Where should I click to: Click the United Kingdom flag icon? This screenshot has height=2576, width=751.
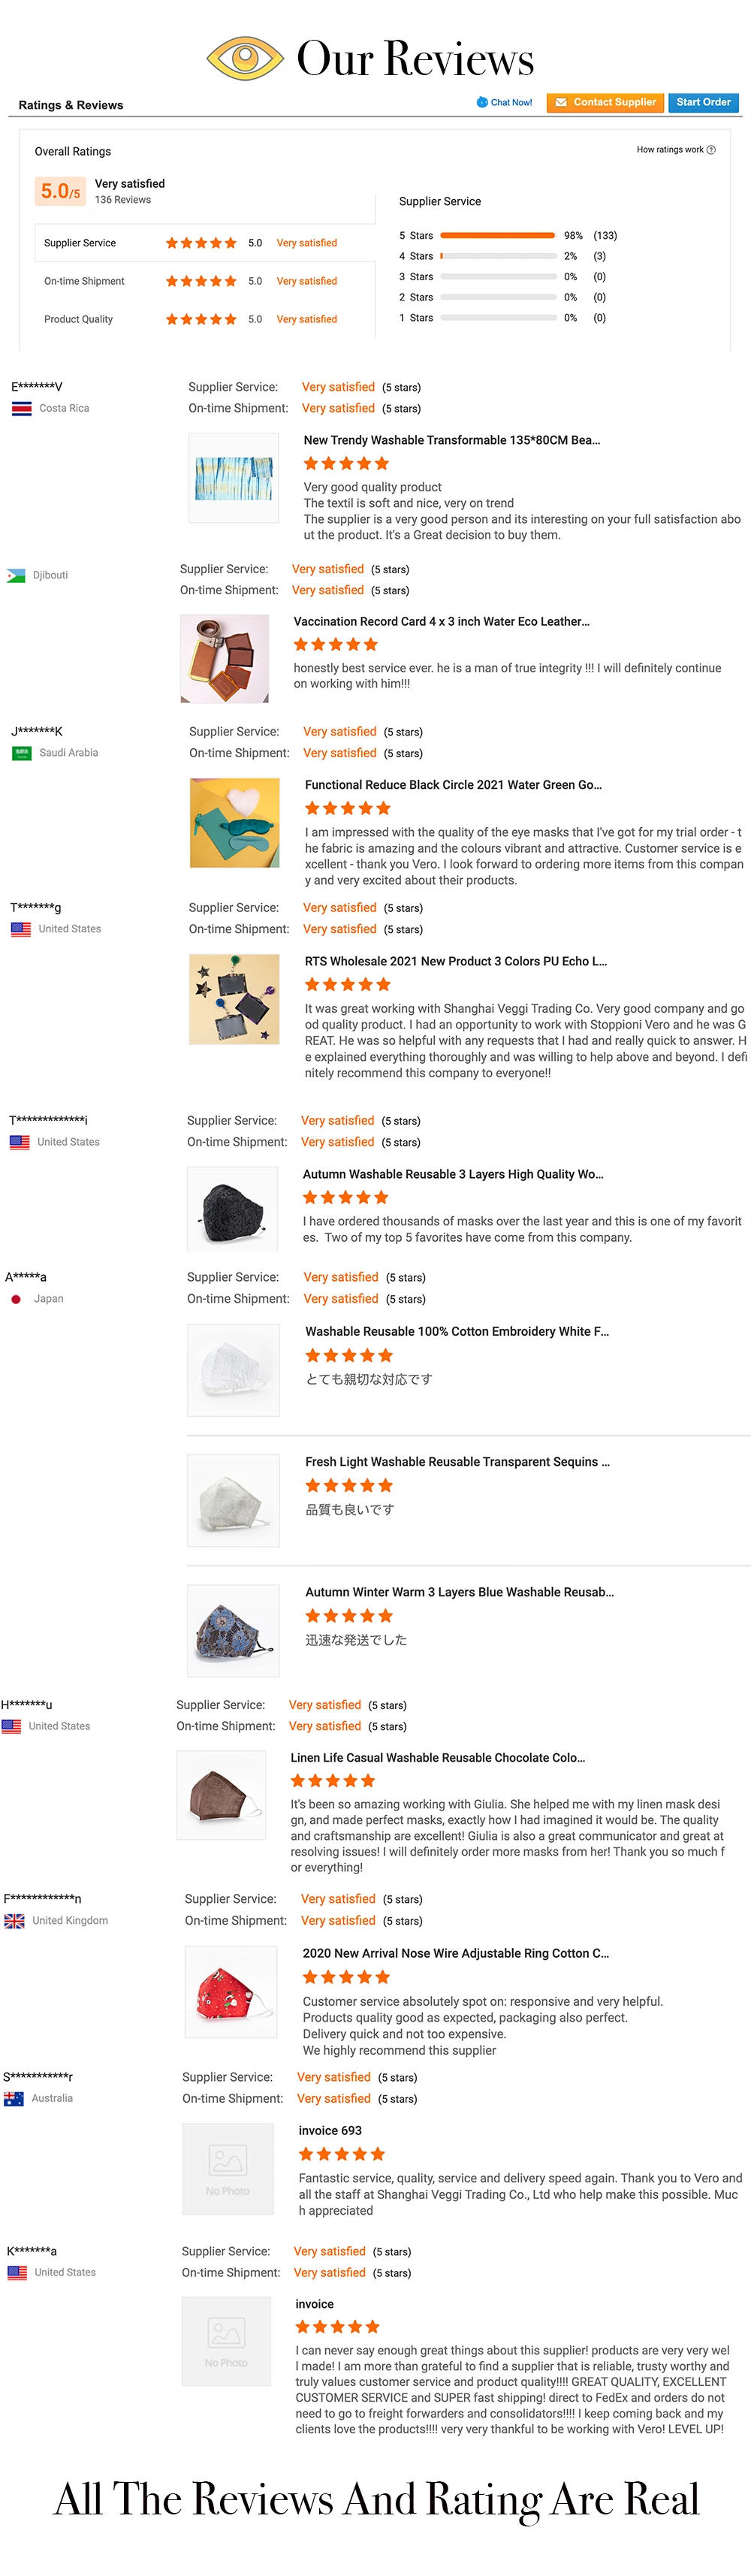coord(14,1920)
